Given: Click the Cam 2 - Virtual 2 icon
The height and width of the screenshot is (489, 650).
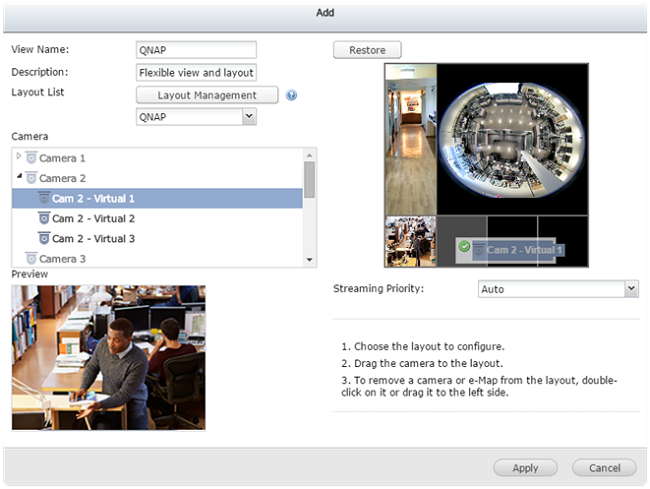Looking at the screenshot, I should coord(44,218).
